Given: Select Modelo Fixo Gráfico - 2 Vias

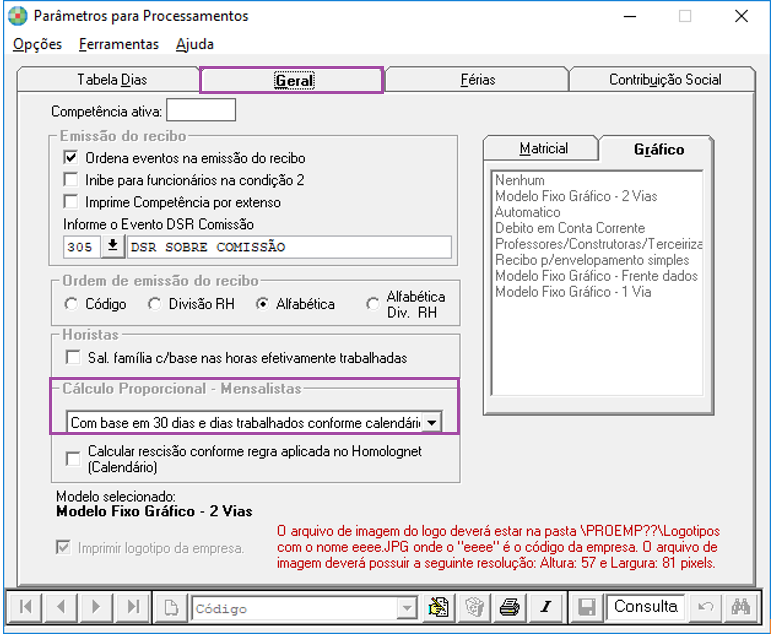Looking at the screenshot, I should (x=576, y=196).
